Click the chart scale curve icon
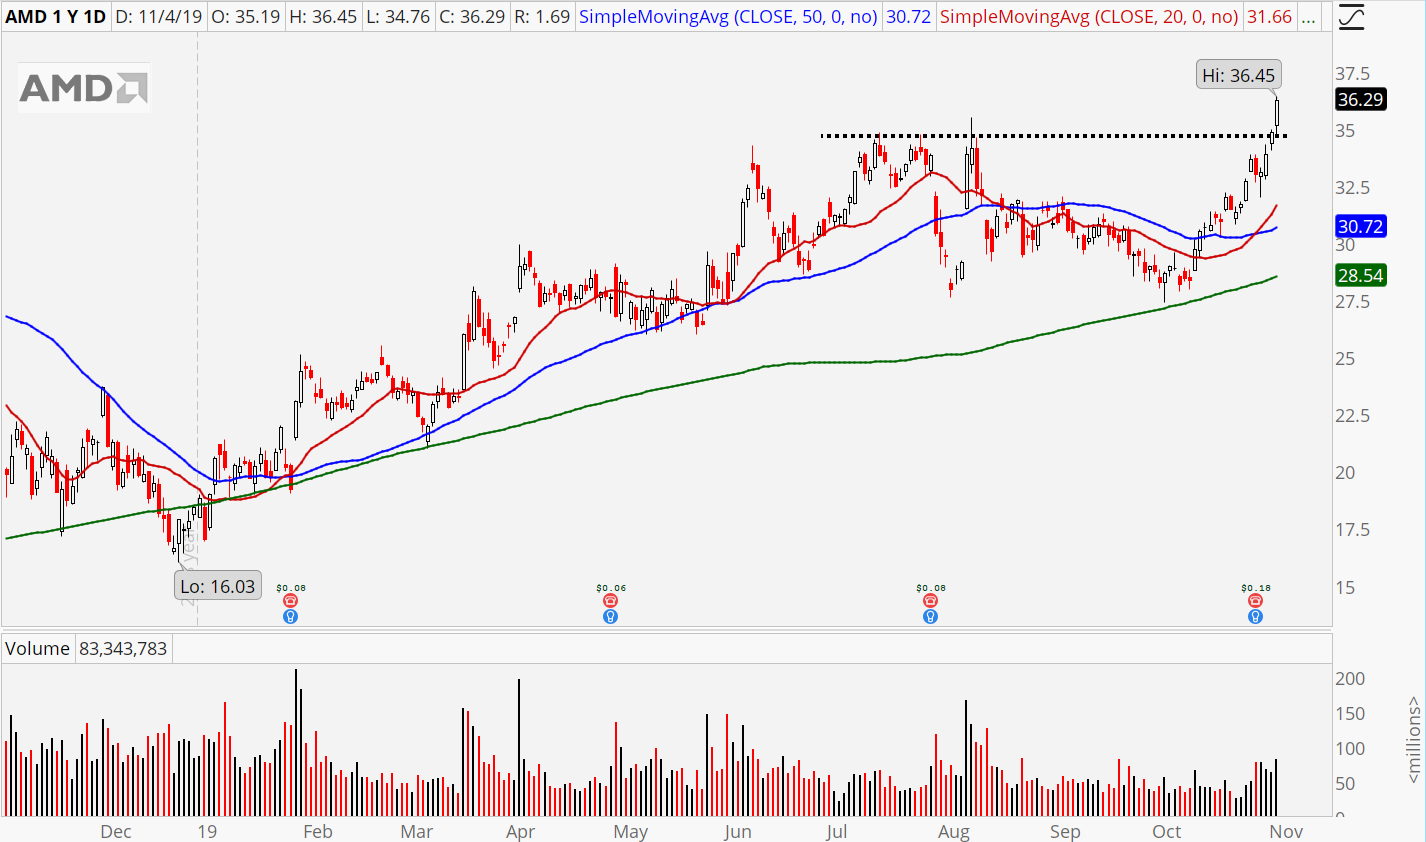The width and height of the screenshot is (1426, 842). pyautogui.click(x=1351, y=17)
